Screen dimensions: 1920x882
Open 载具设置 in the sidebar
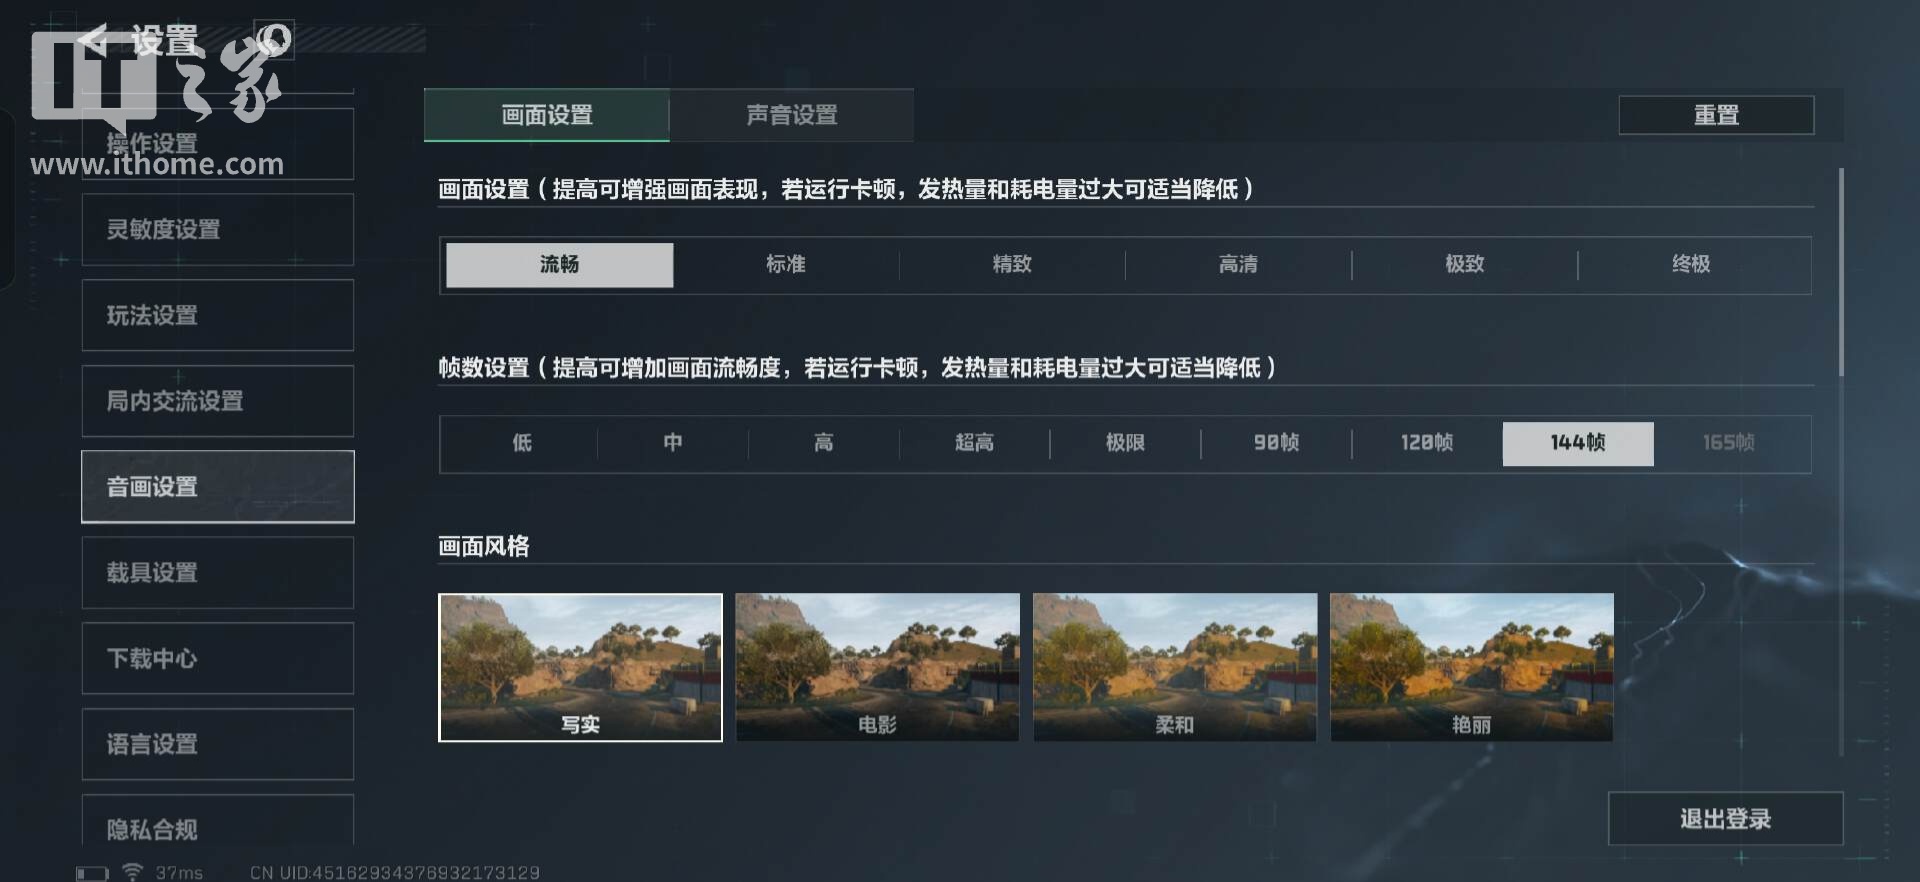tap(218, 573)
